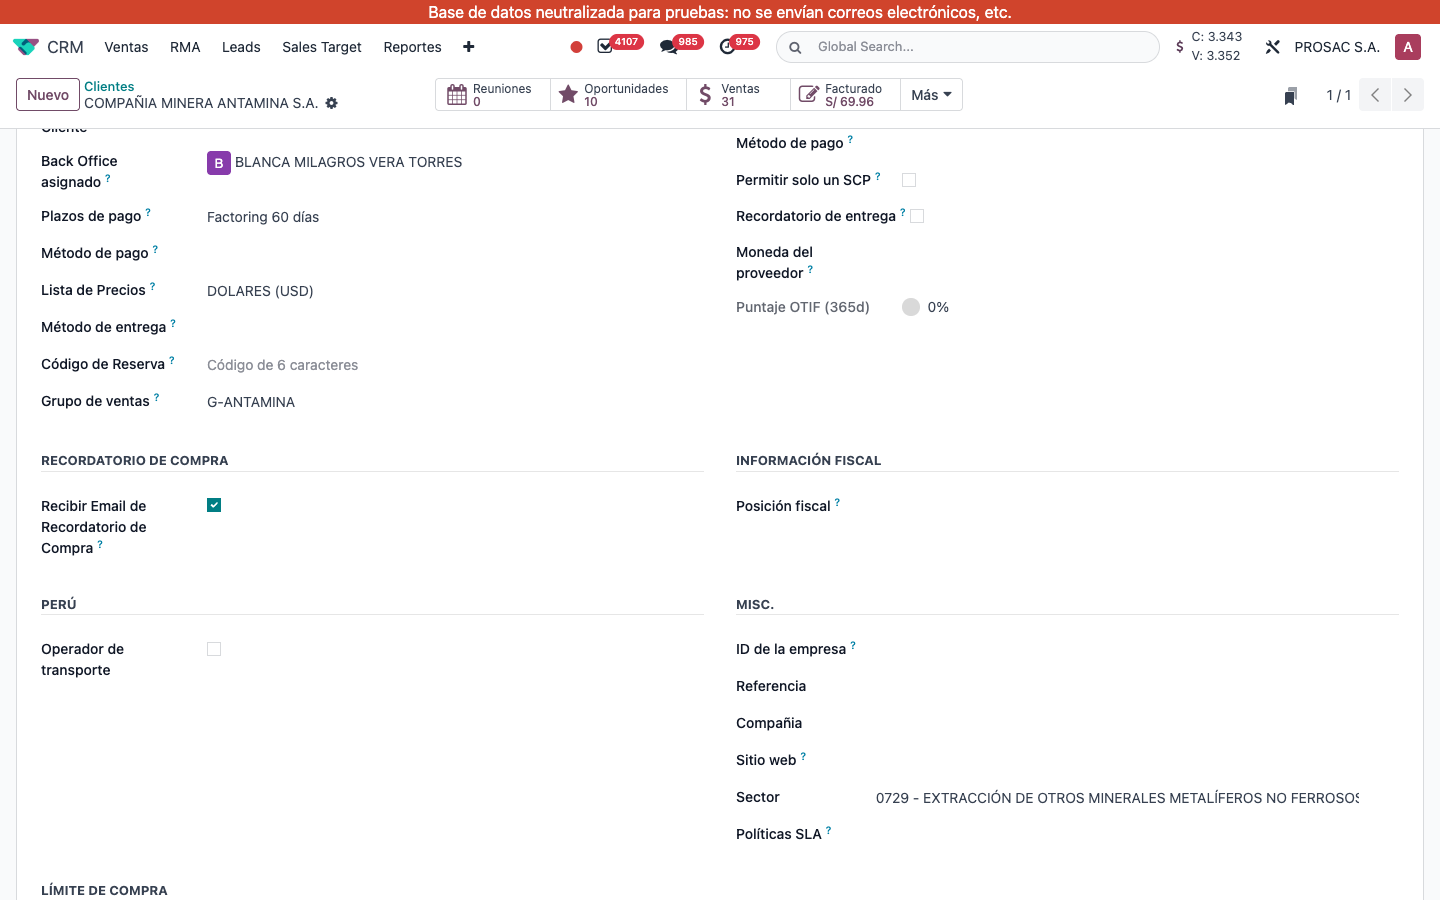Open the clock icon with the 975 badge
This screenshot has width=1440, height=900.
pos(739,45)
